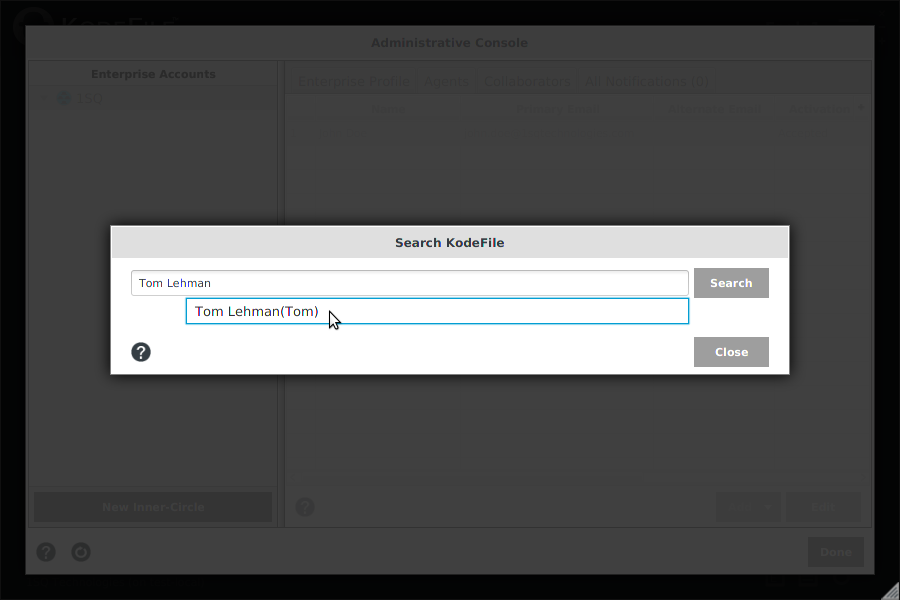Click the window resize grip at corner
Image resolution: width=900 pixels, height=600 pixels.
coord(891,591)
